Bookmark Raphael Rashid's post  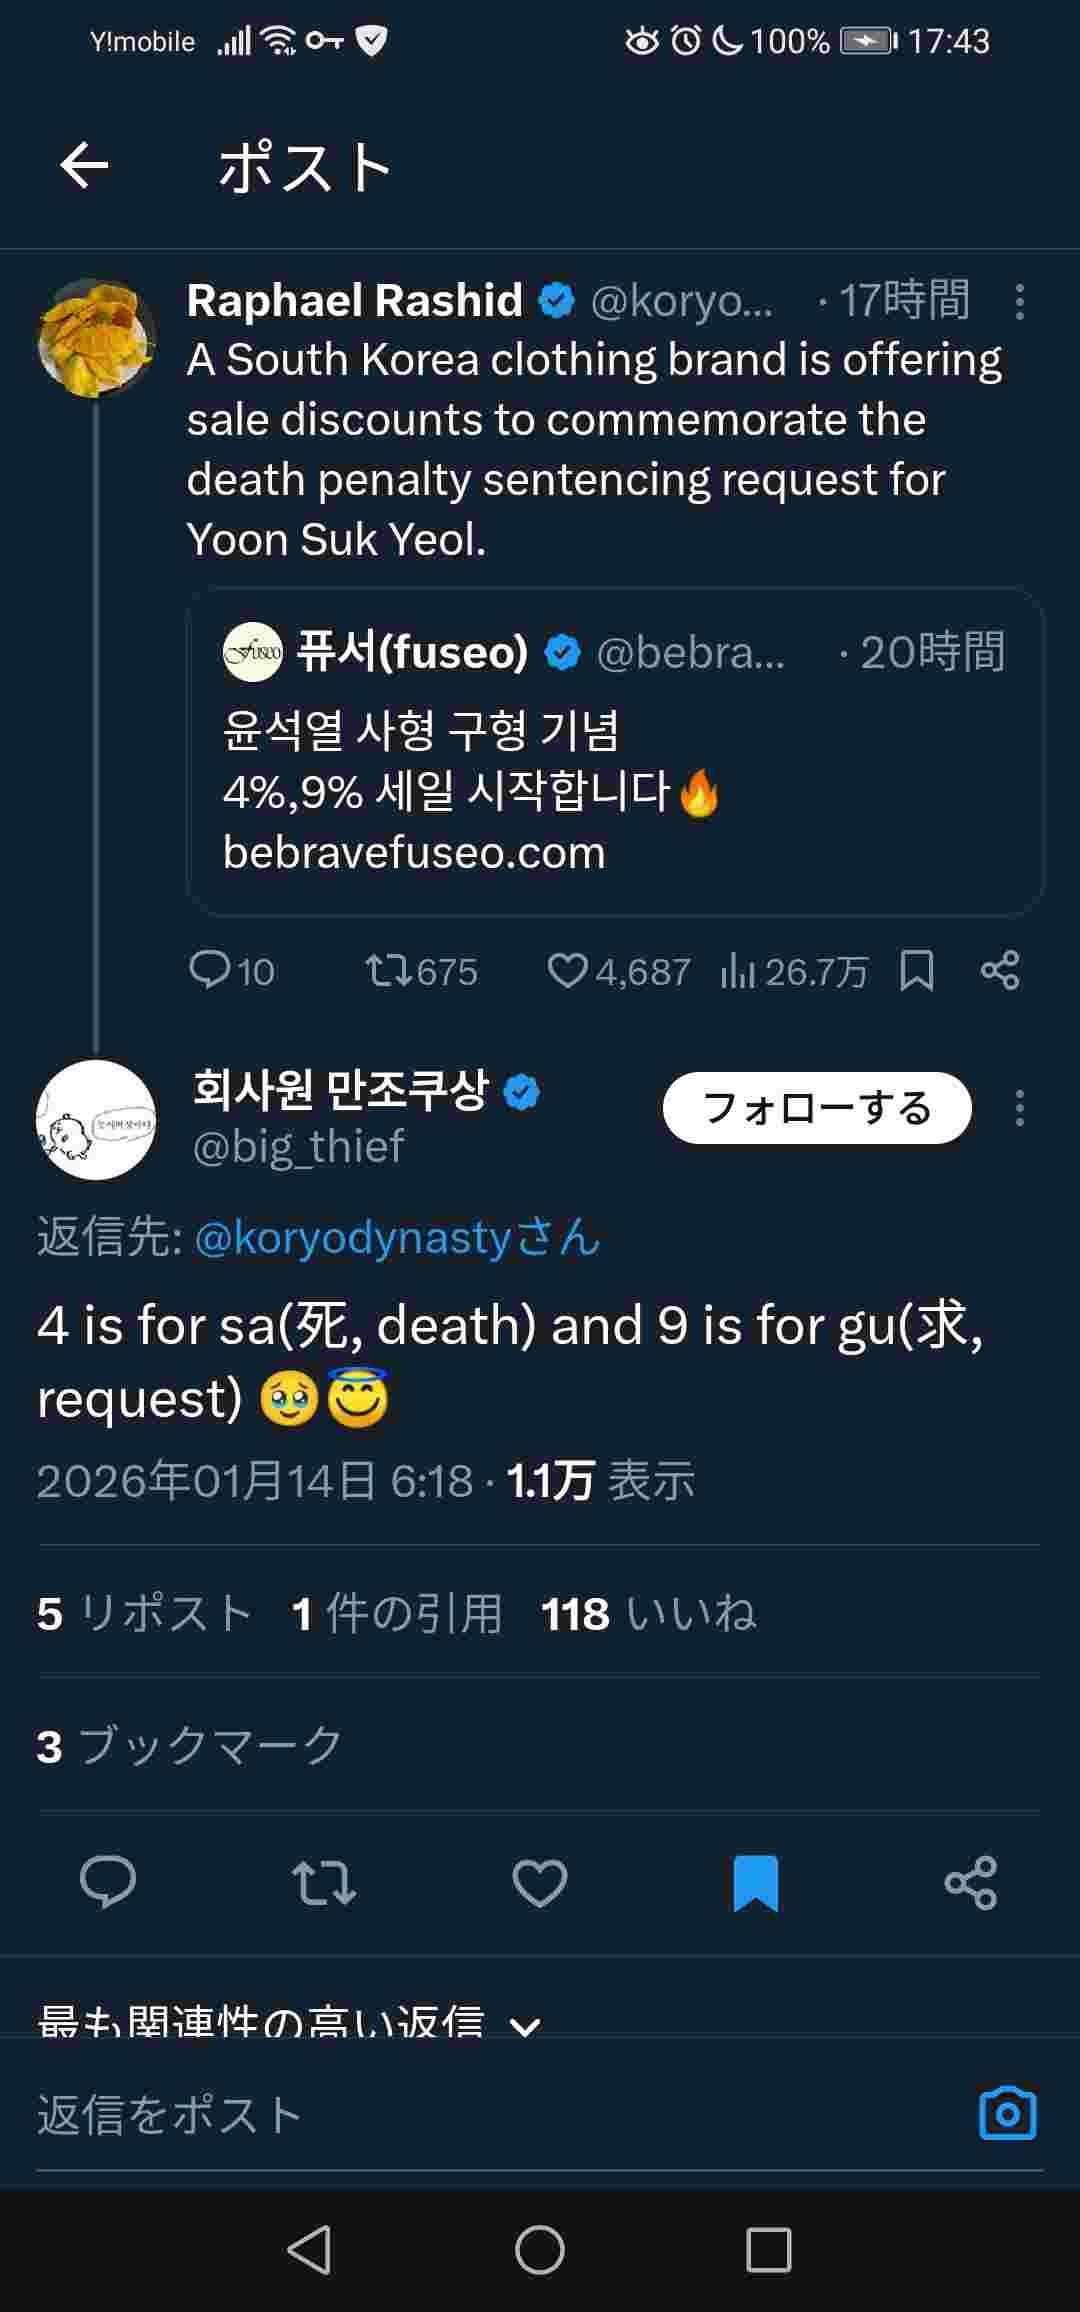pyautogui.click(x=916, y=970)
